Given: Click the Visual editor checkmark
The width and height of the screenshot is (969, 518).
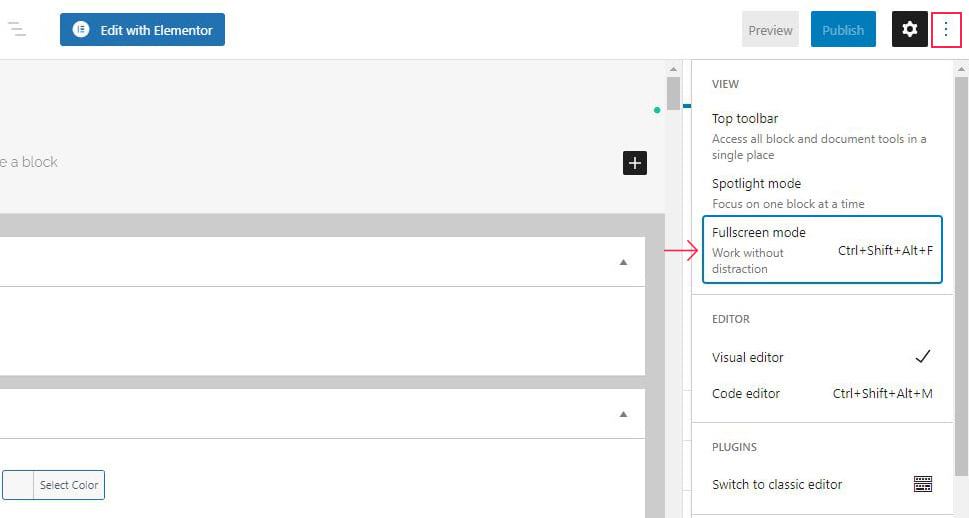Looking at the screenshot, I should 922,357.
